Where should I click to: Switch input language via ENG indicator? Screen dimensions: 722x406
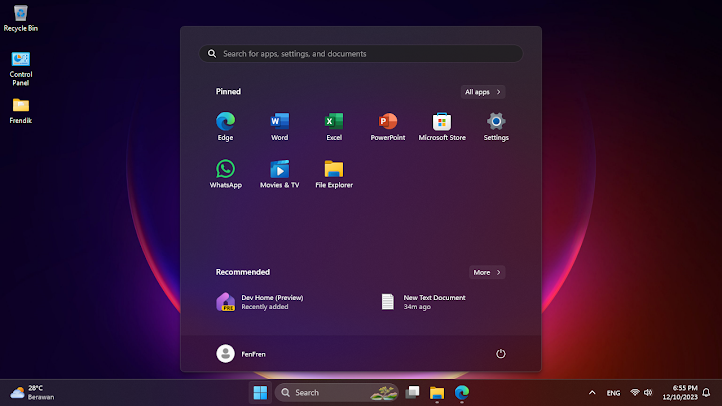coord(613,393)
